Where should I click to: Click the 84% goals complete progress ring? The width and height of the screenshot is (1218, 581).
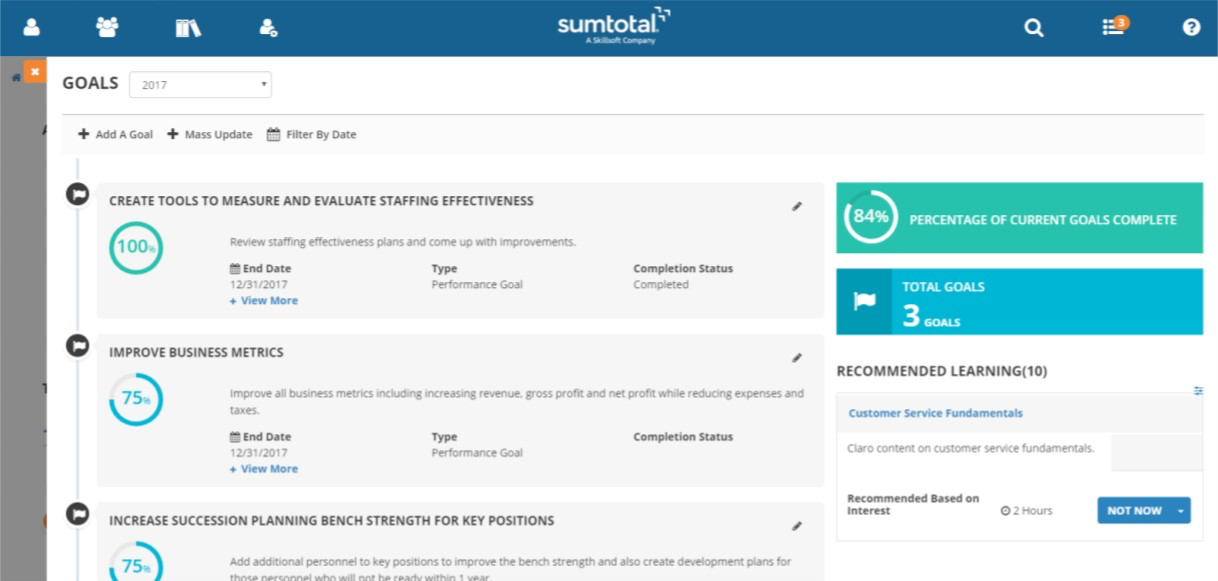tap(869, 217)
